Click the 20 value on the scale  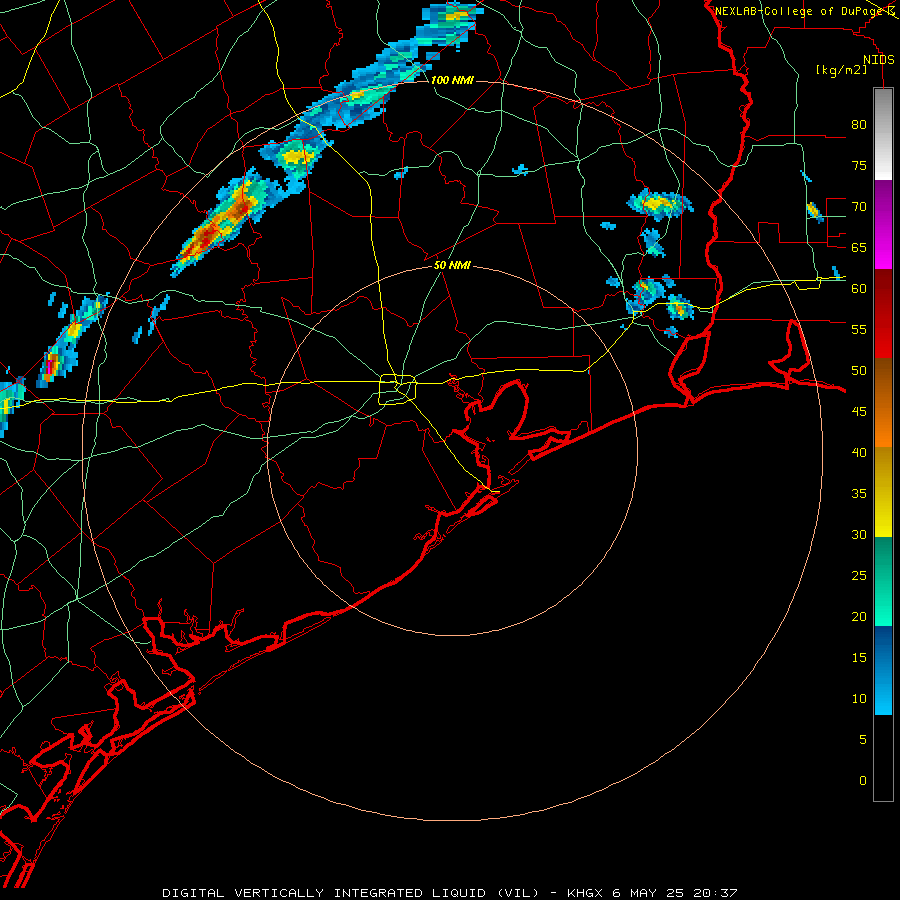(859, 616)
